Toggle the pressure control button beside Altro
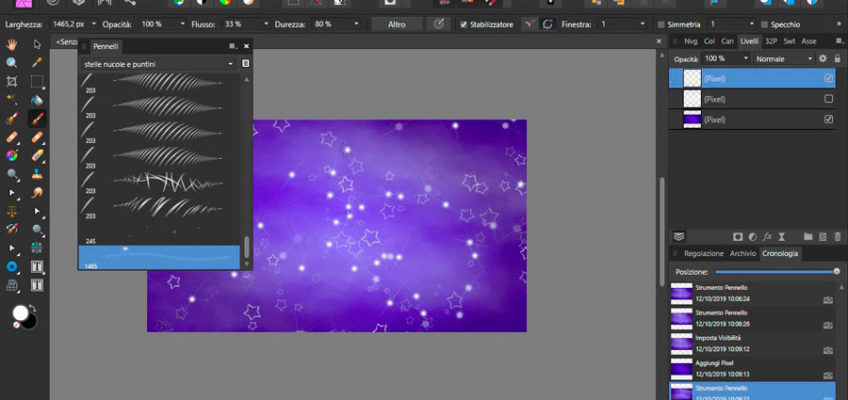This screenshot has width=848, height=400. tap(439, 24)
